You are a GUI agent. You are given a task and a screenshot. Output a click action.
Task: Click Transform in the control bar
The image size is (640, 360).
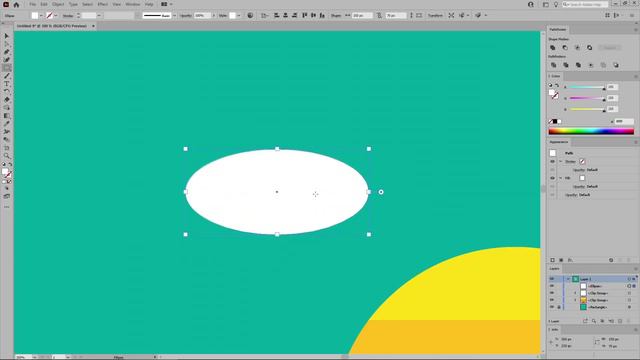pos(435,16)
